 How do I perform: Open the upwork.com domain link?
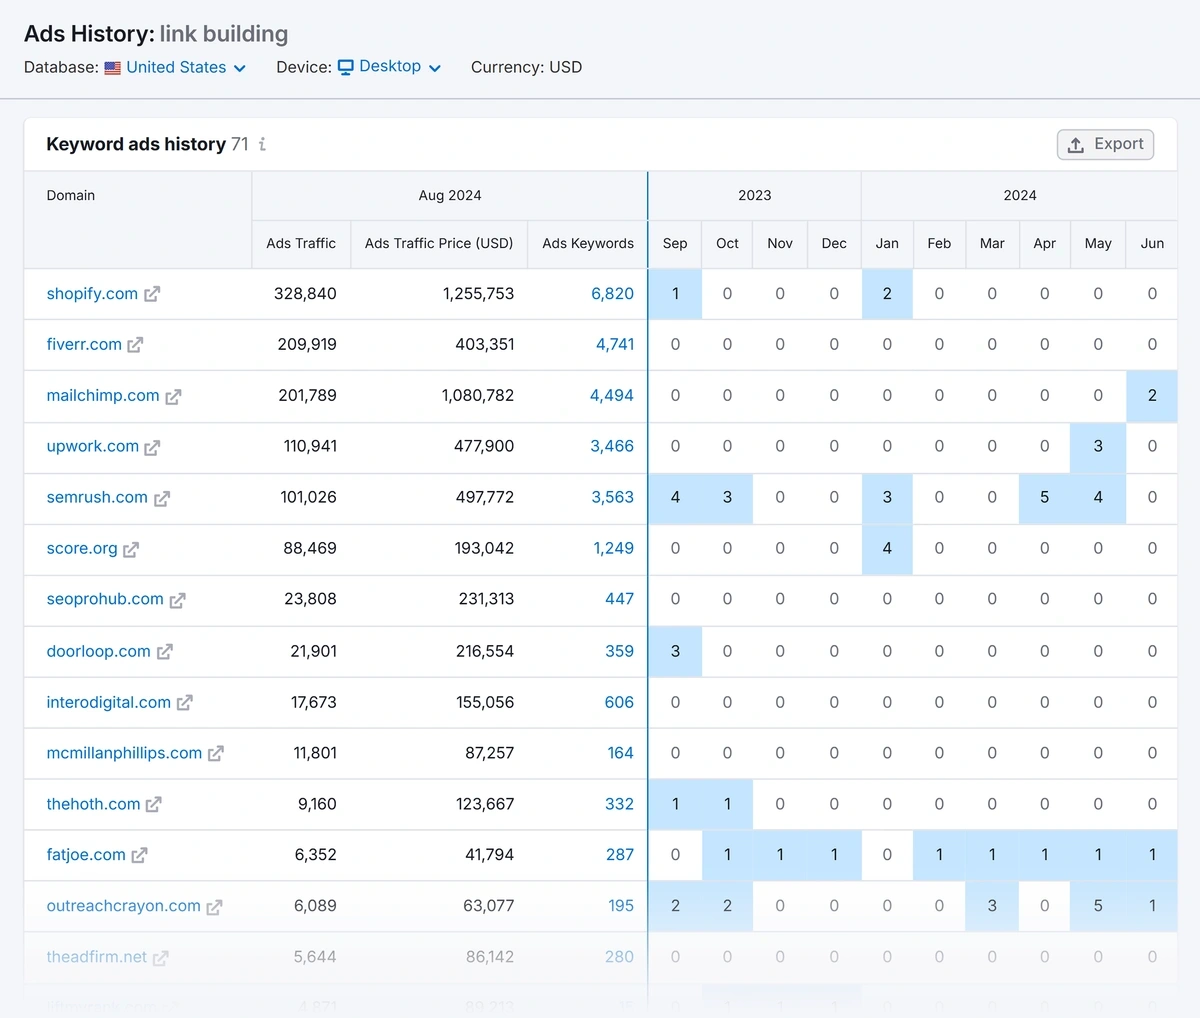pyautogui.click(x=93, y=446)
